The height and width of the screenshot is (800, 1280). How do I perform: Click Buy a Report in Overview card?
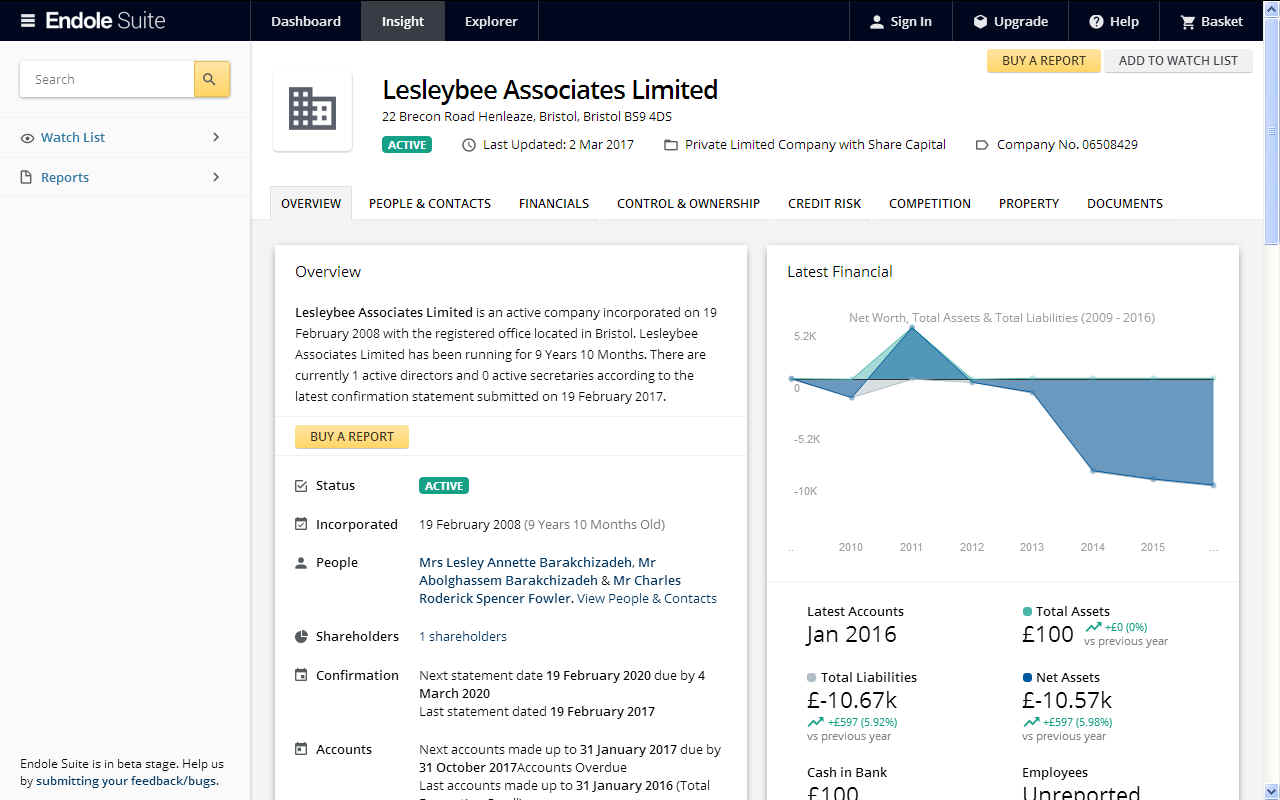[352, 437]
